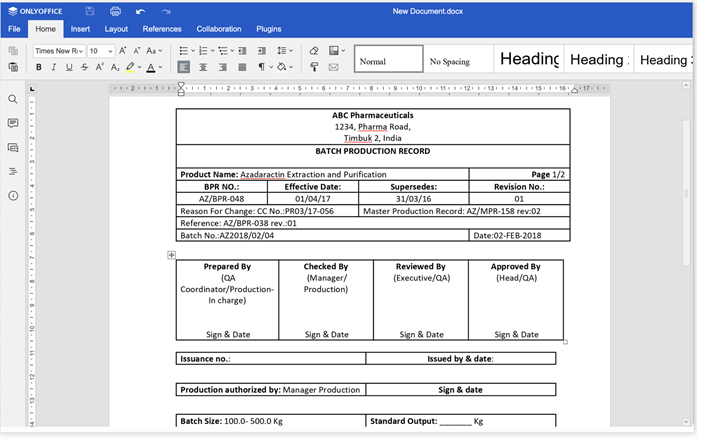Click the table move handle icon
The image size is (703, 442).
171,255
